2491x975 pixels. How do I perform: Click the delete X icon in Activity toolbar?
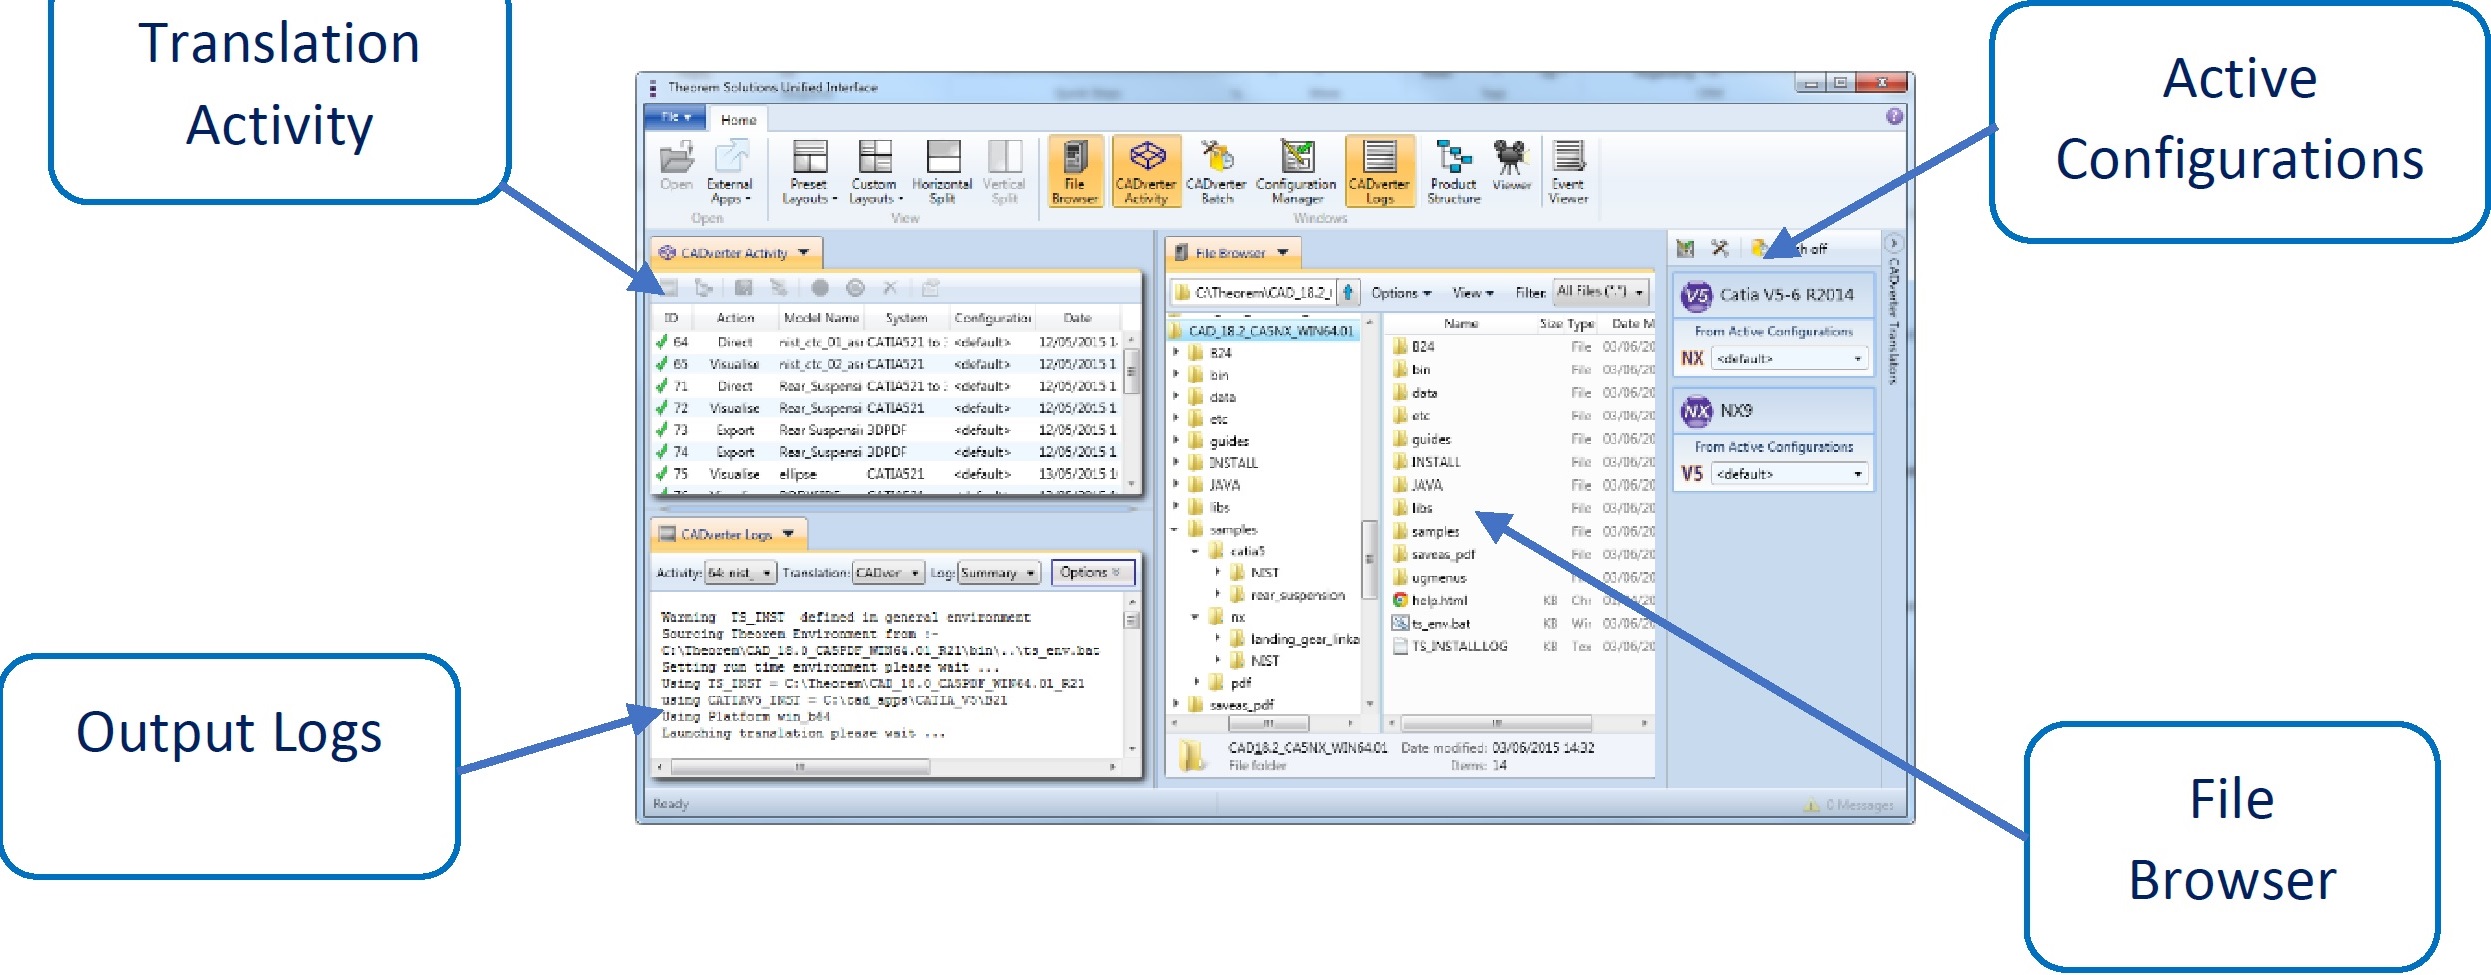890,288
